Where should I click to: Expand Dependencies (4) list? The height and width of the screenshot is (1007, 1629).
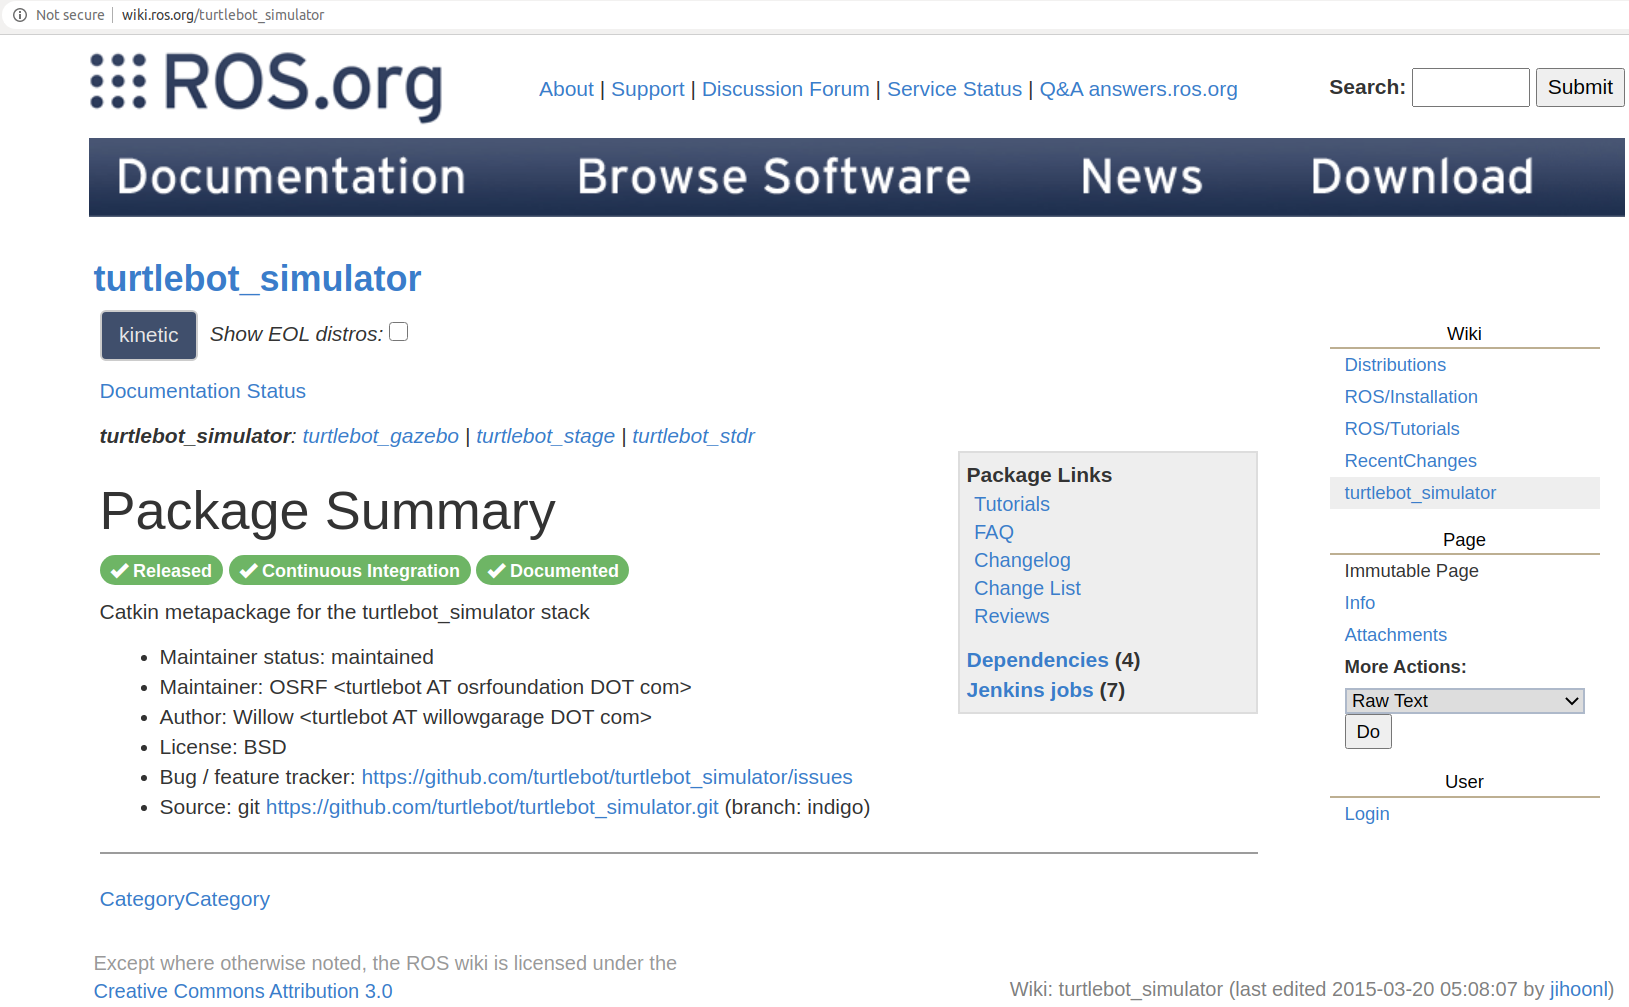(x=1053, y=660)
